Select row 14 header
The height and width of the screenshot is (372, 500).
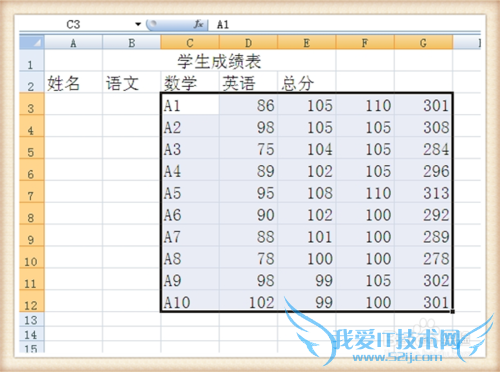pos(32,334)
